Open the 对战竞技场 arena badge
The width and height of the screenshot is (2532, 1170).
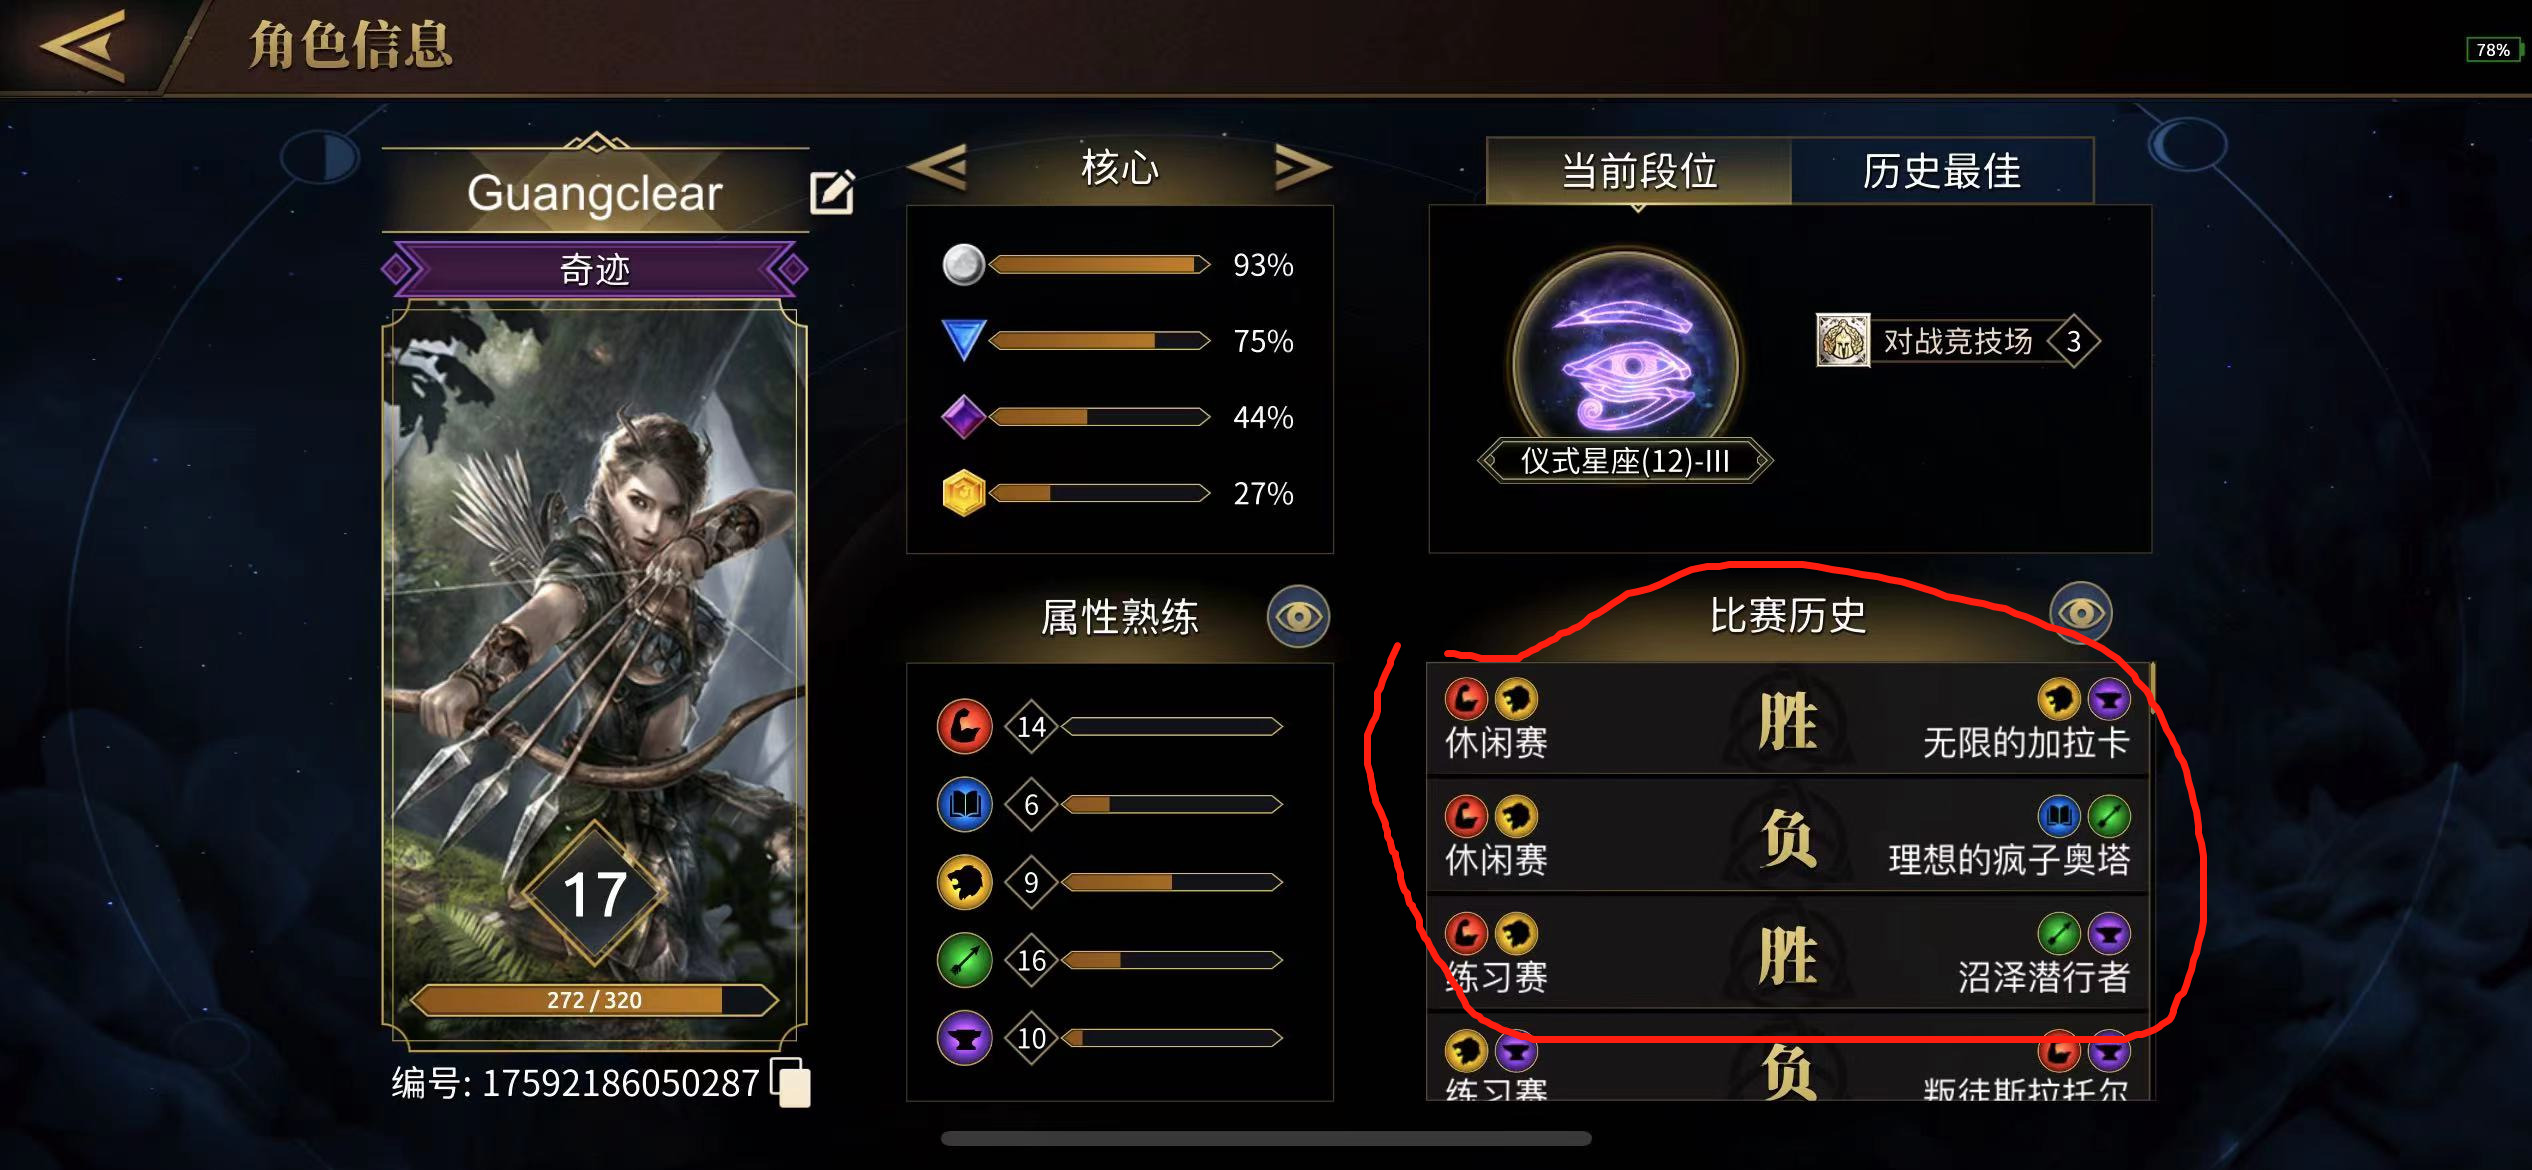[1957, 341]
